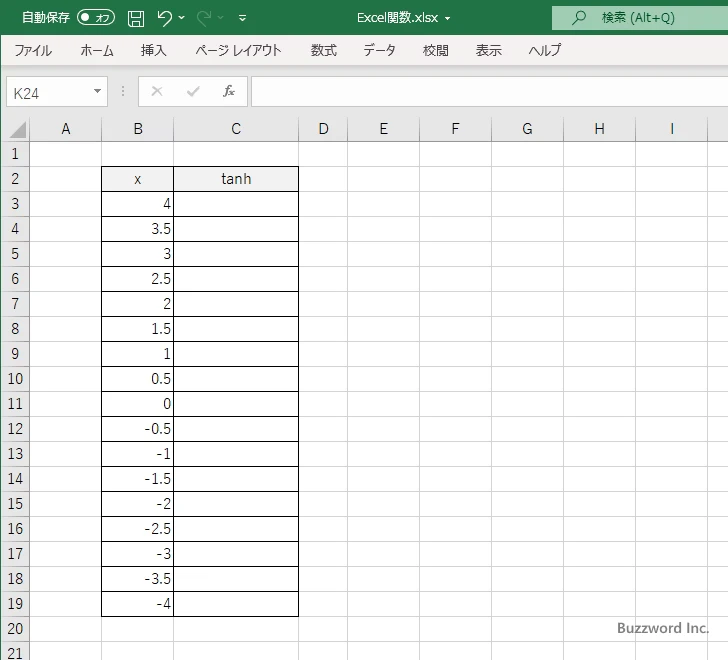Click the Cancel X icon in formula bar
This screenshot has width=728, height=660.
157,92
